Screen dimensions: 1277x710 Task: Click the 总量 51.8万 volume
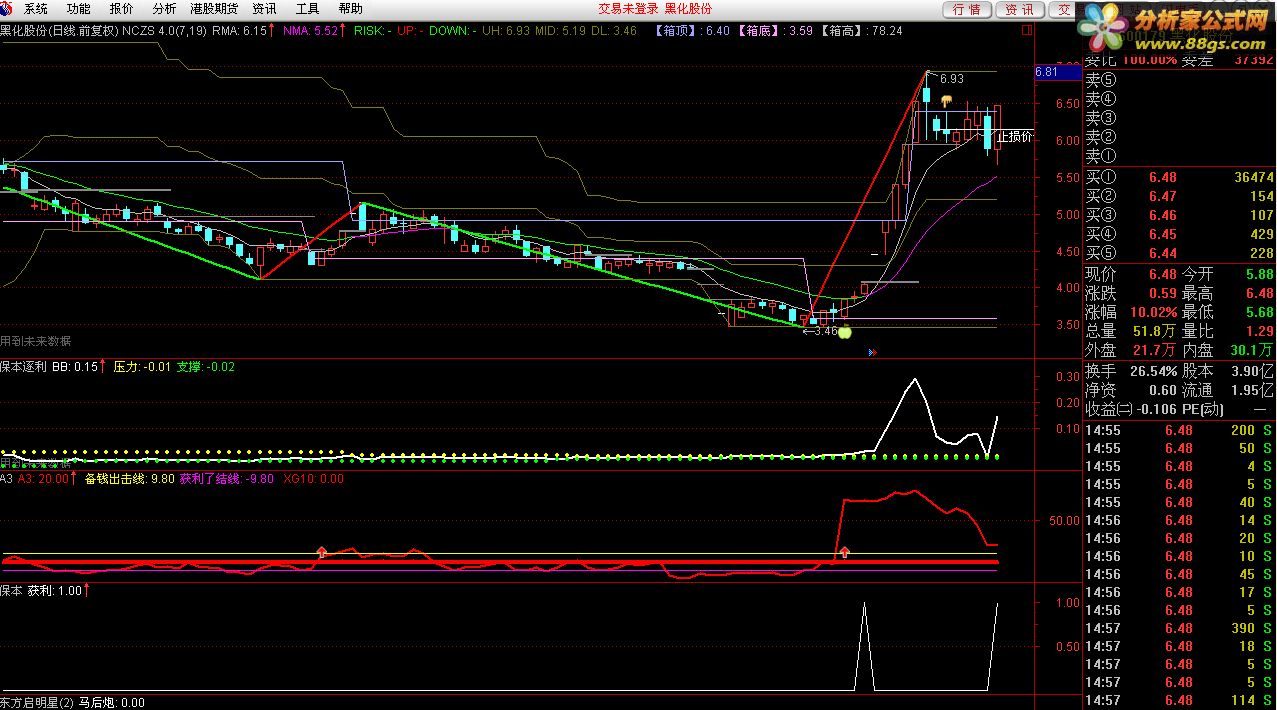click(1132, 331)
